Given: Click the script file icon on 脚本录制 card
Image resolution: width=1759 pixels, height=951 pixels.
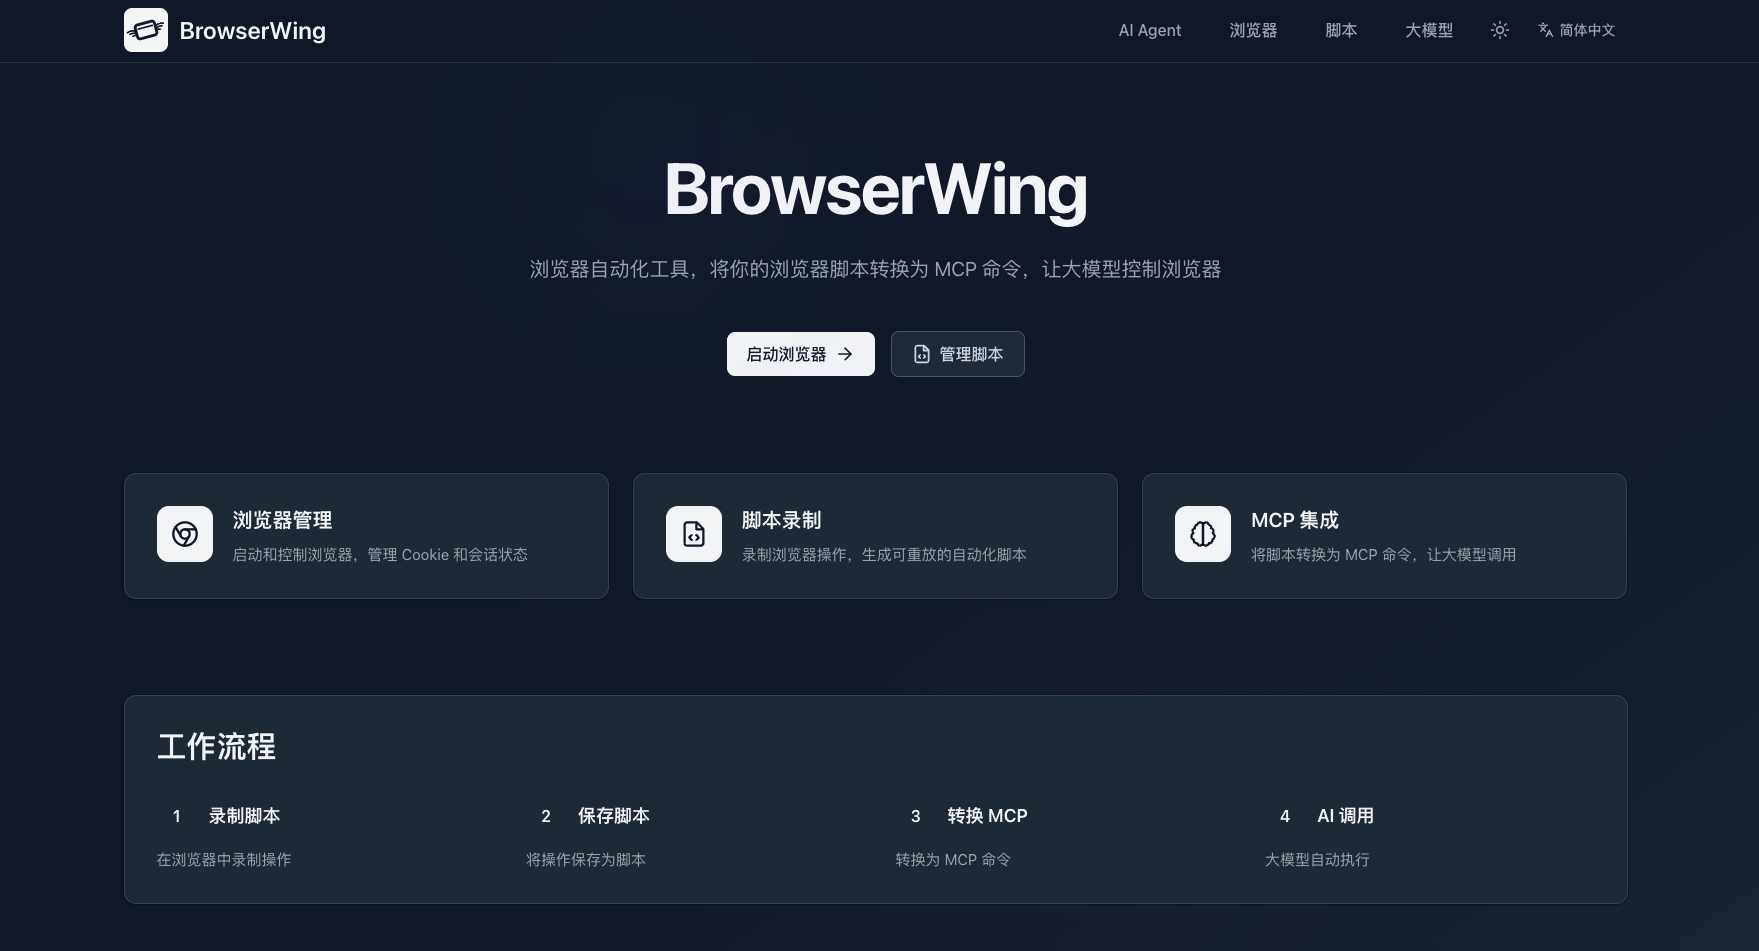Looking at the screenshot, I should click(x=693, y=534).
